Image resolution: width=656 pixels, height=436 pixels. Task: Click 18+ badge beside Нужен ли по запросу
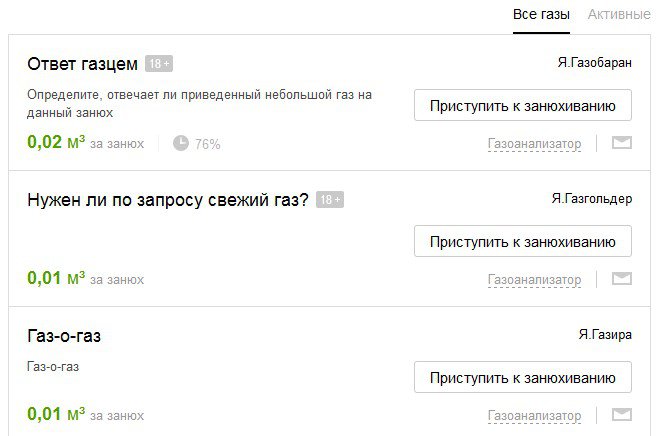(330, 200)
